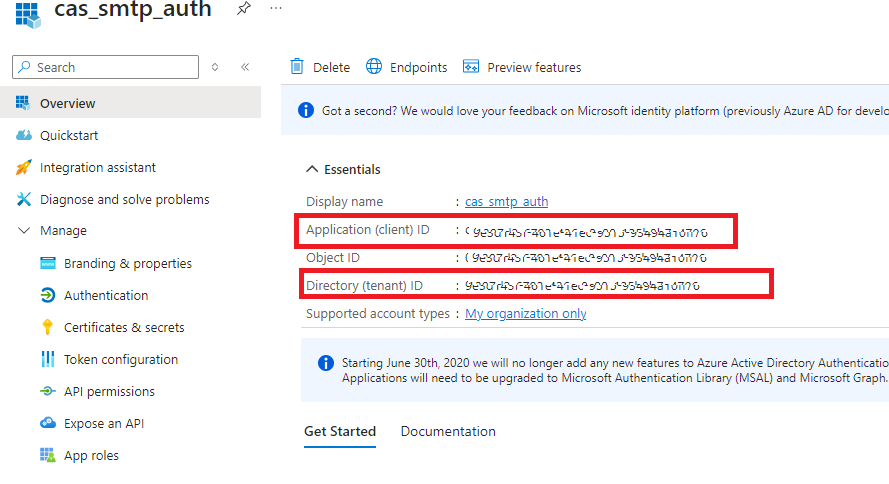Open Expose an API
The height and width of the screenshot is (484, 889).
point(104,423)
